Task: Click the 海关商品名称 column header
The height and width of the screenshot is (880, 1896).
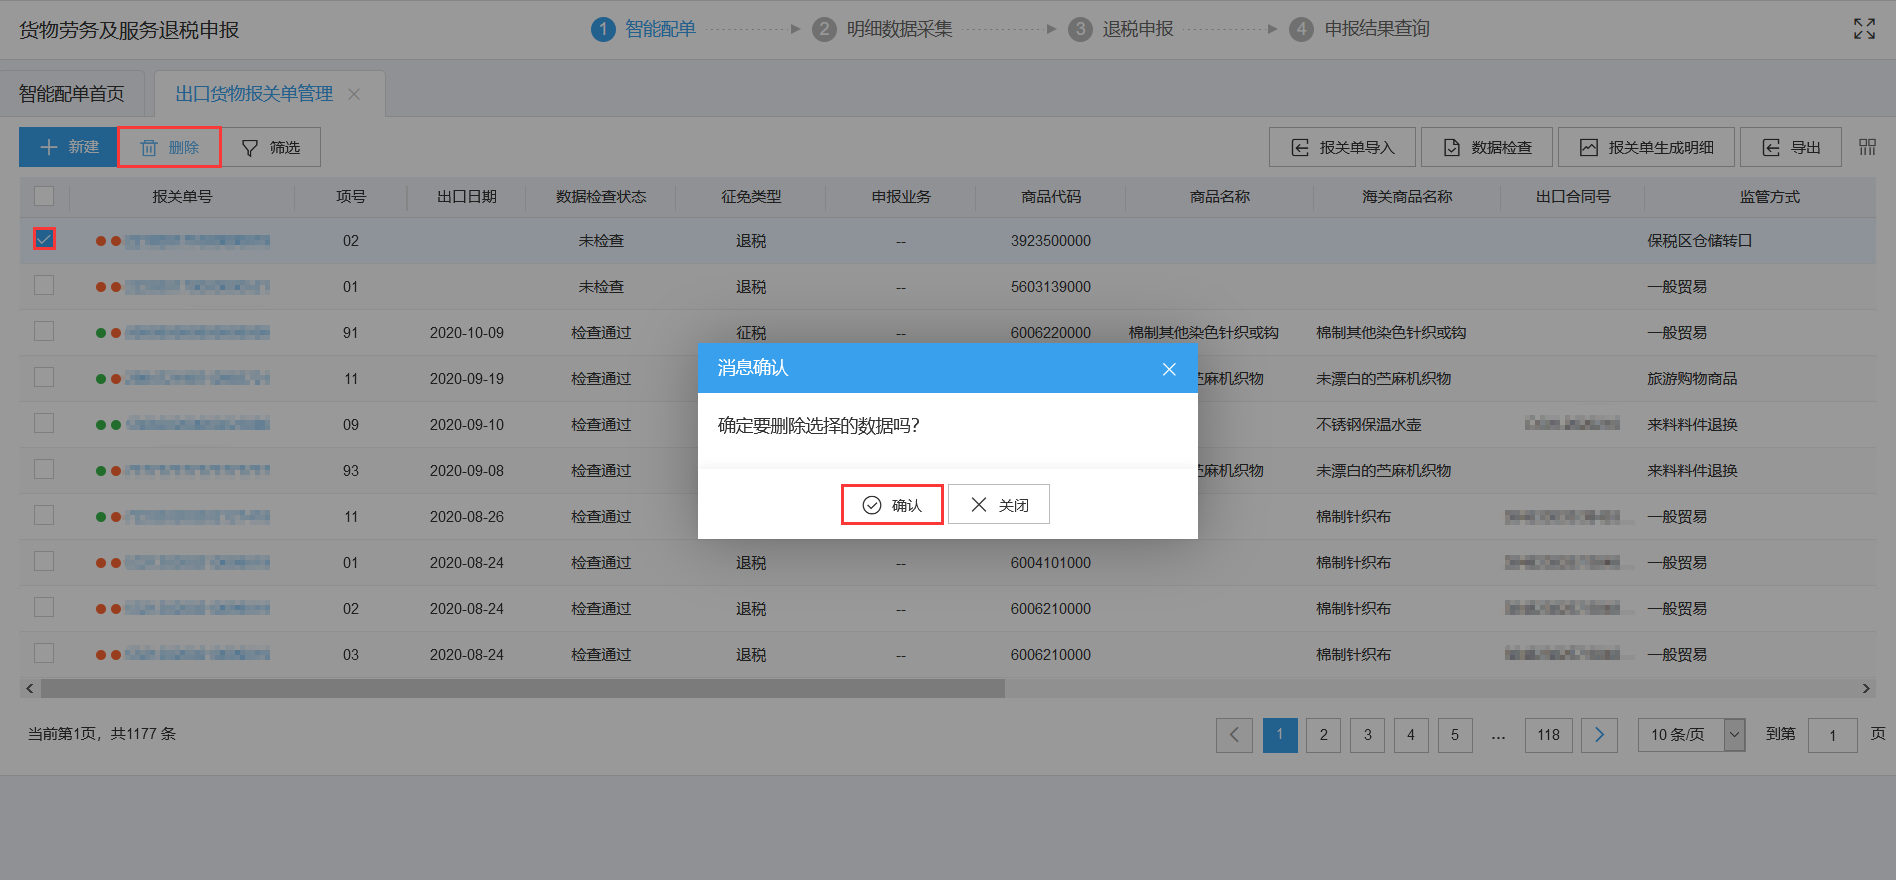Action: point(1407,197)
